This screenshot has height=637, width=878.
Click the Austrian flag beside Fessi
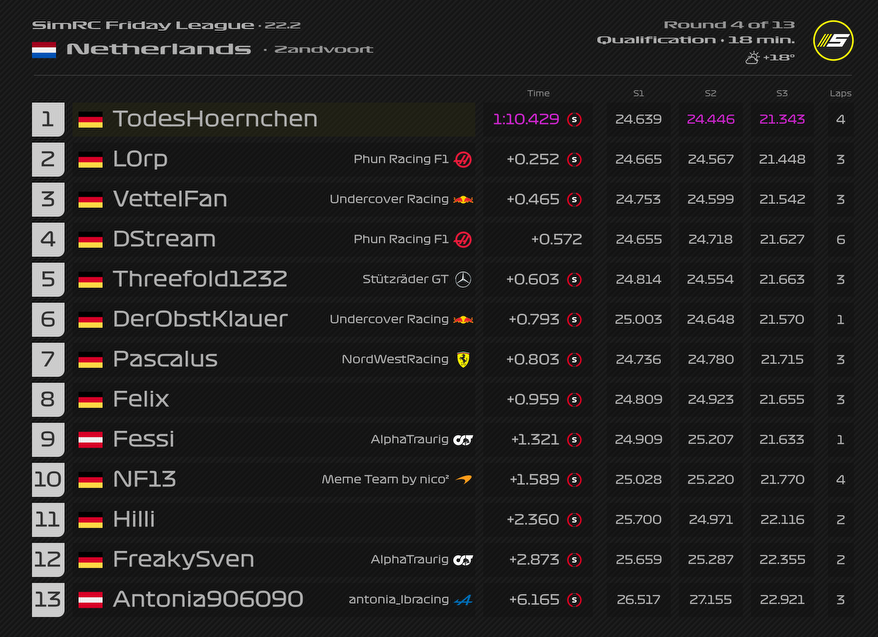pyautogui.click(x=91, y=439)
